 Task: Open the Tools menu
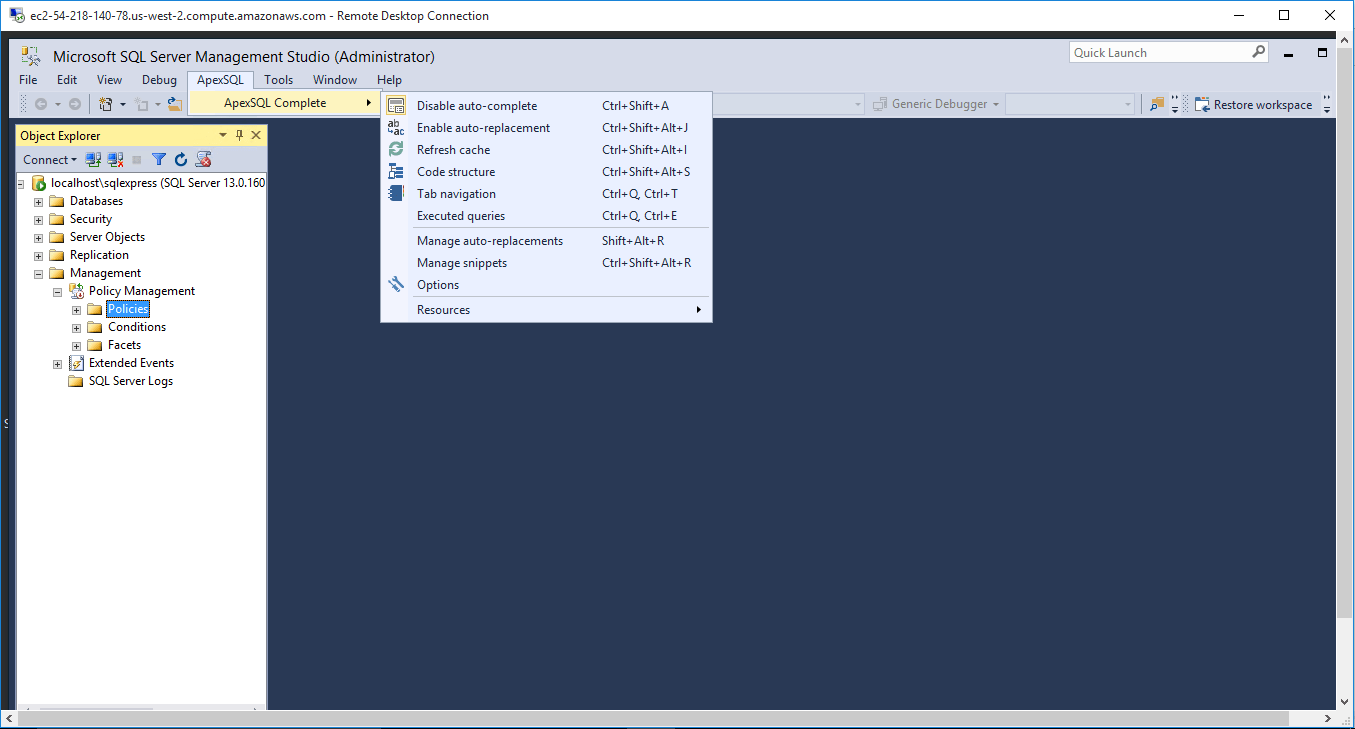click(278, 80)
